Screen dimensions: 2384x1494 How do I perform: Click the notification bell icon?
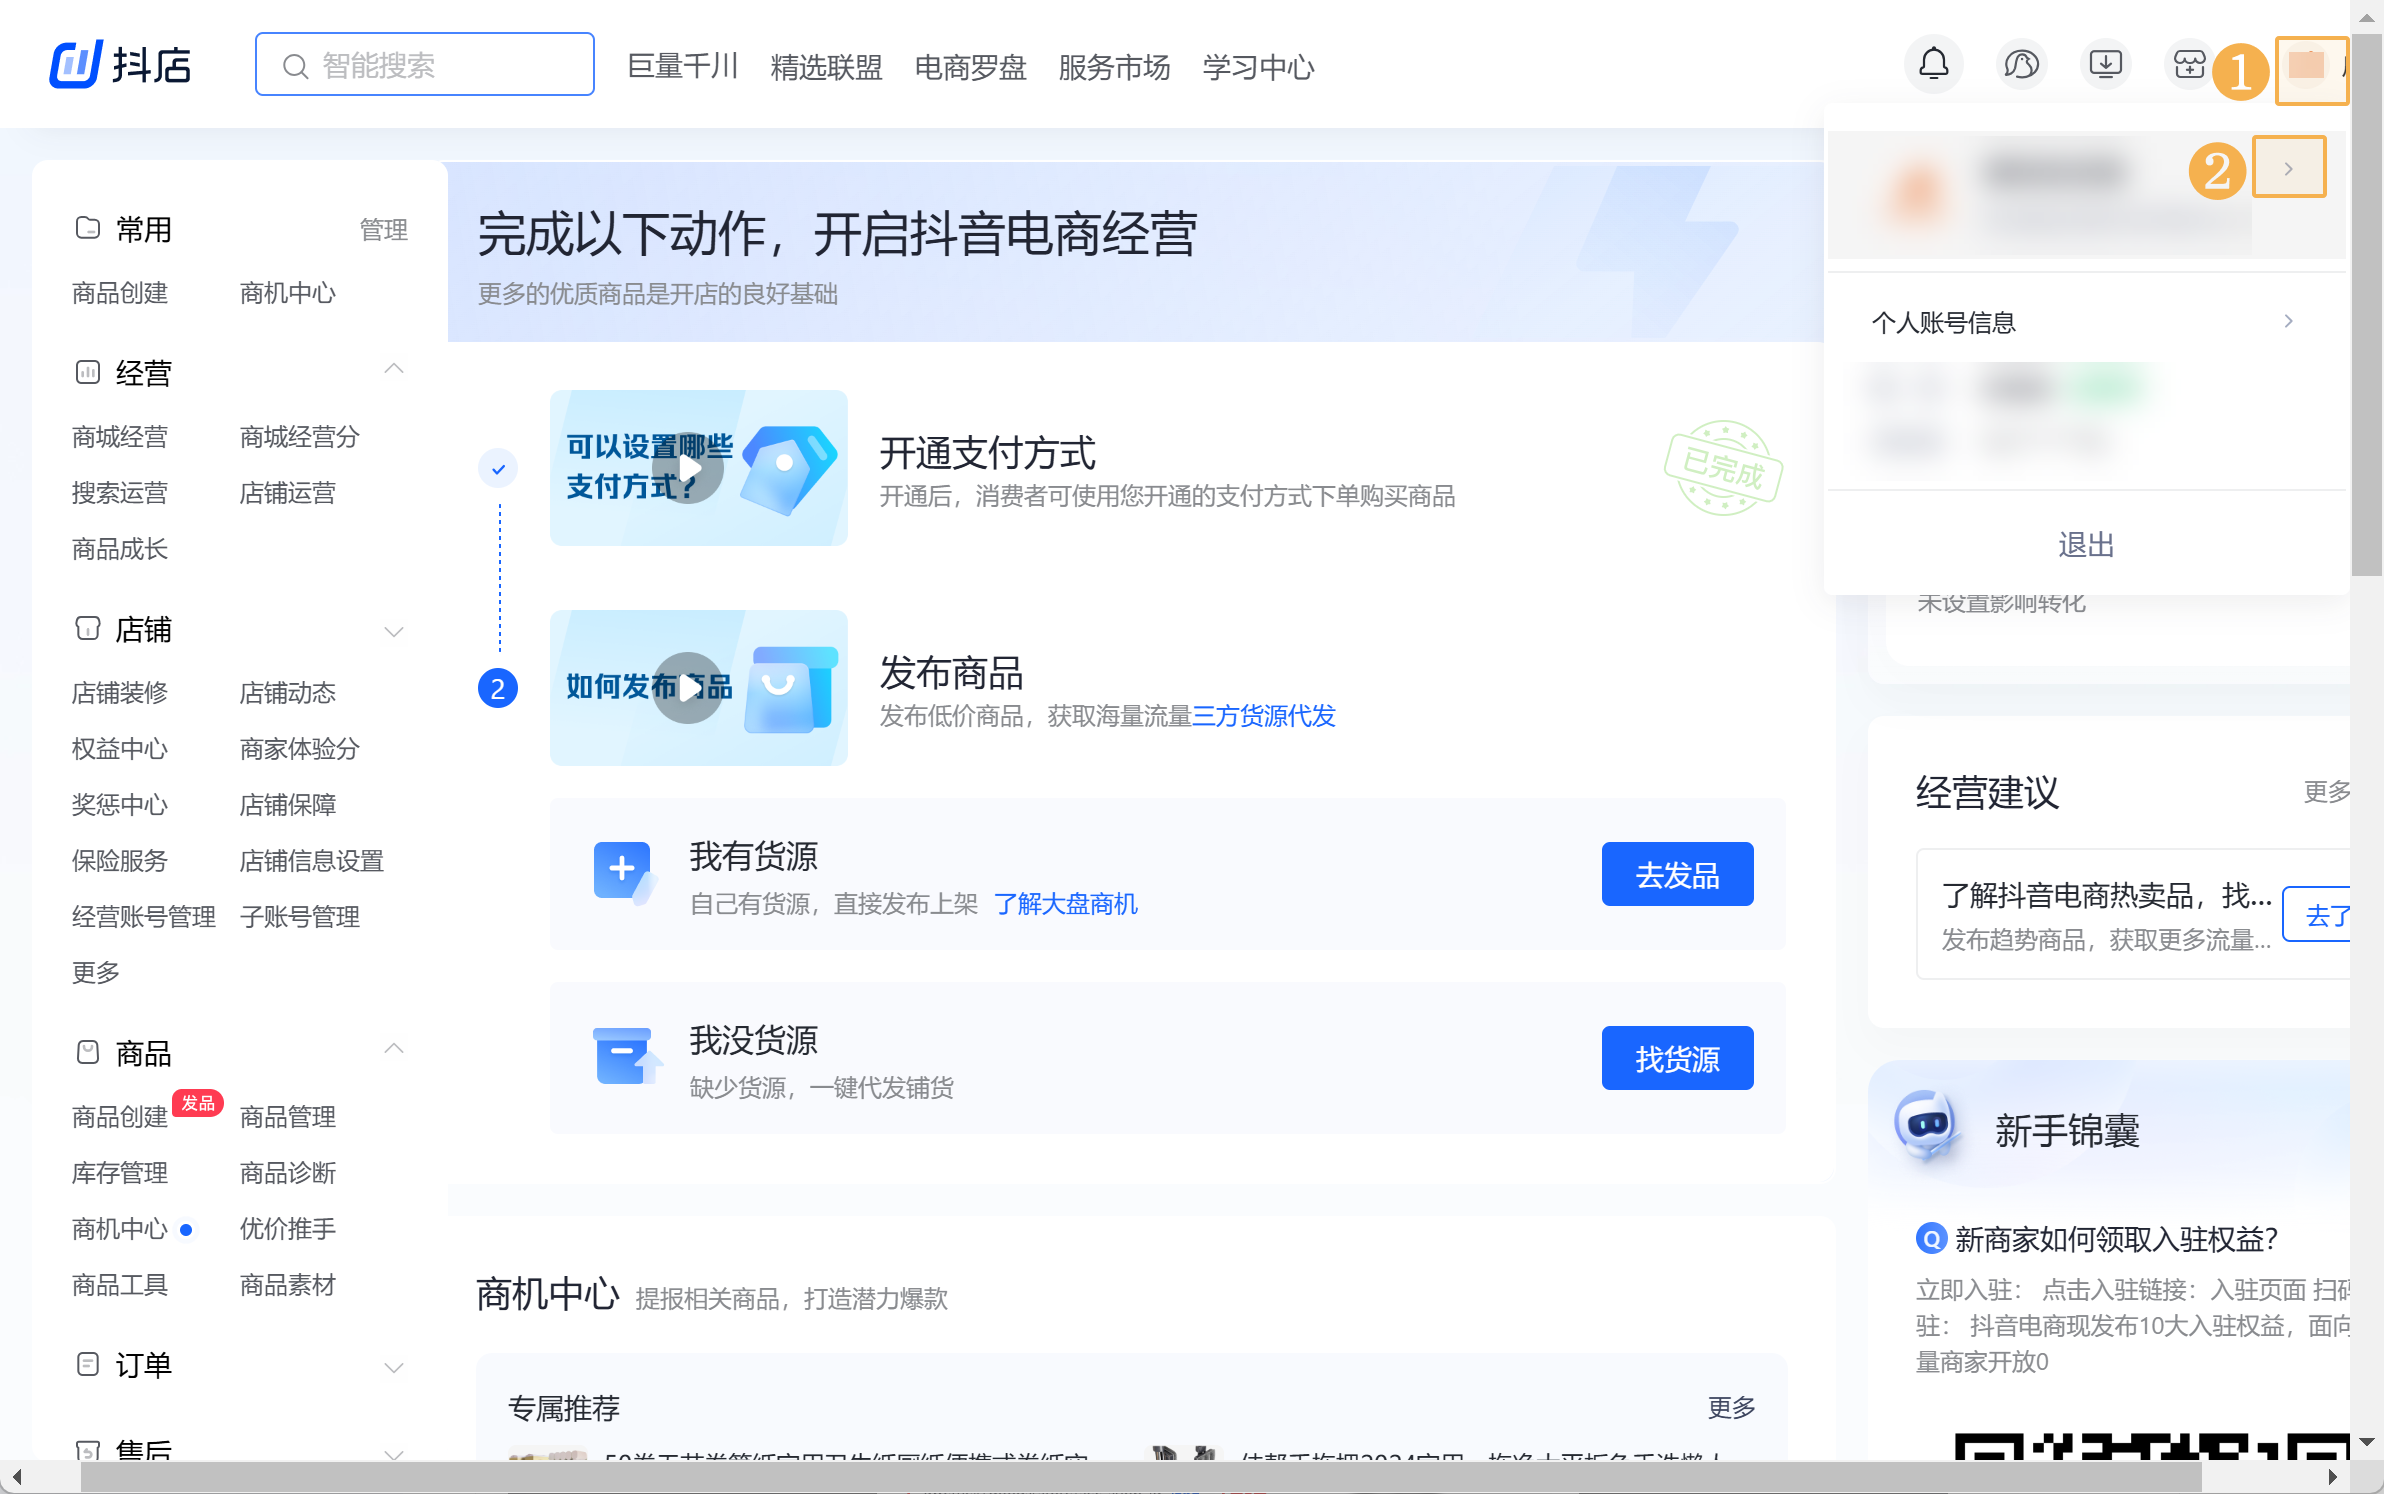[x=1933, y=65]
